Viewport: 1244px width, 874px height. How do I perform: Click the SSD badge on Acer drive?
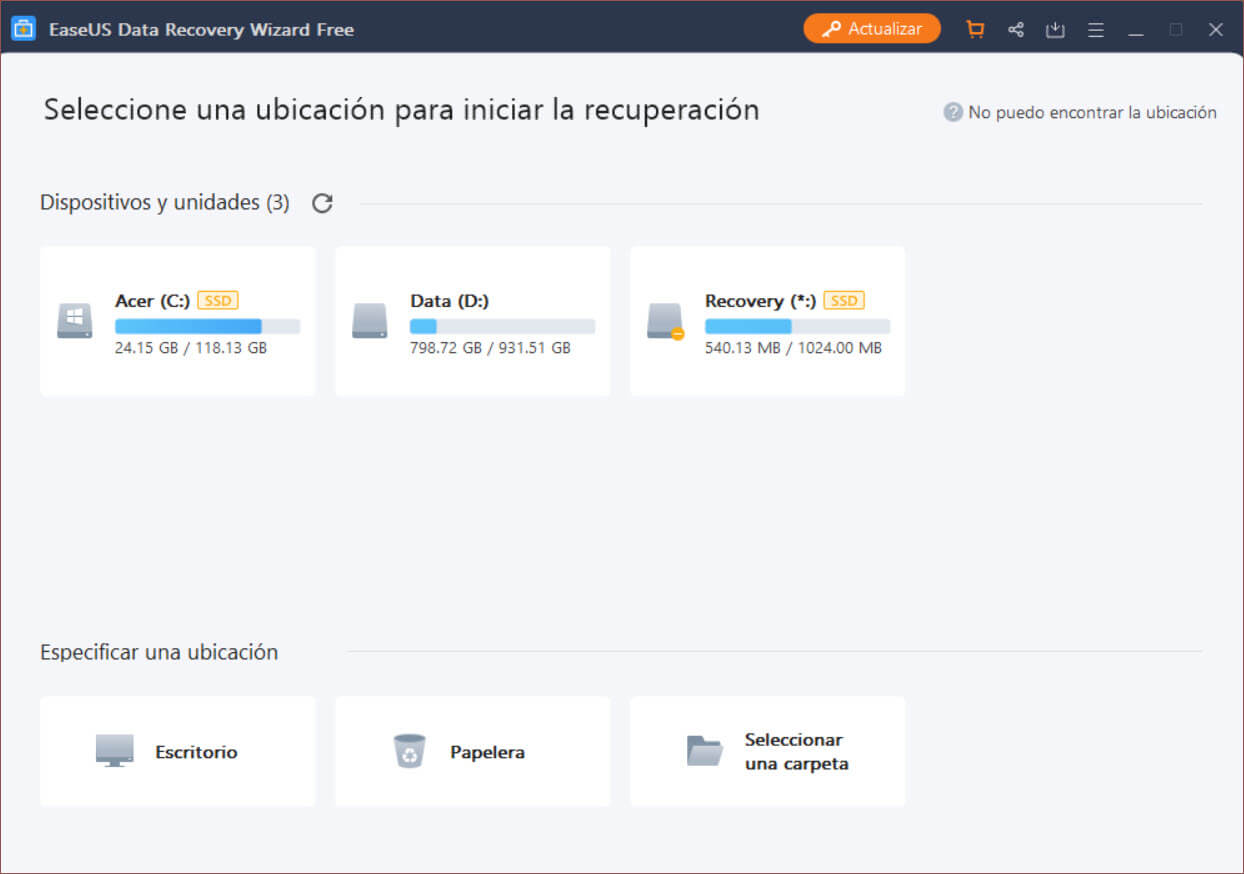[x=218, y=300]
